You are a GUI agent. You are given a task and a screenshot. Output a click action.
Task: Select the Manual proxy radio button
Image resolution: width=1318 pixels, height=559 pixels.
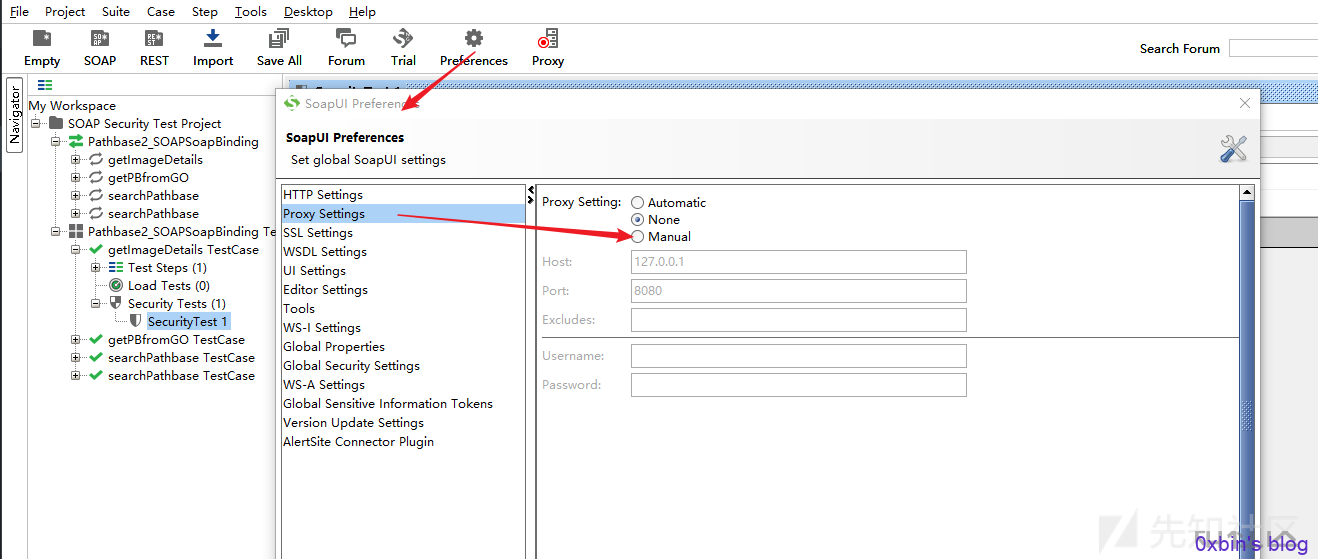(x=637, y=236)
